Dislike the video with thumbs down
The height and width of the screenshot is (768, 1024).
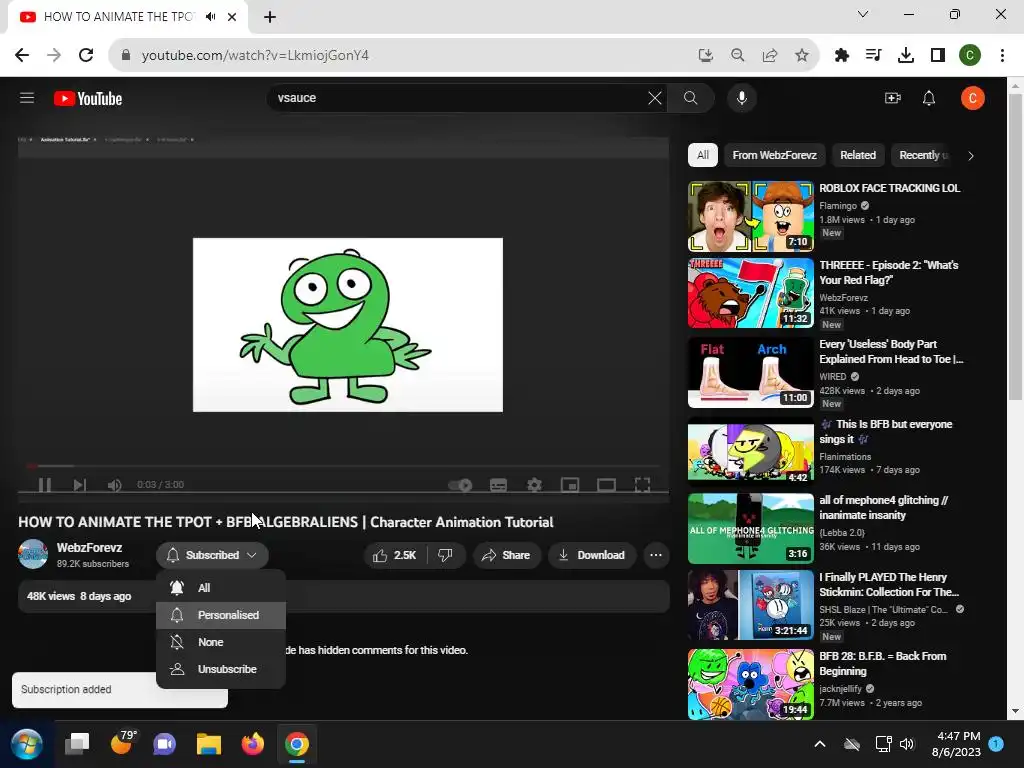[x=445, y=555]
